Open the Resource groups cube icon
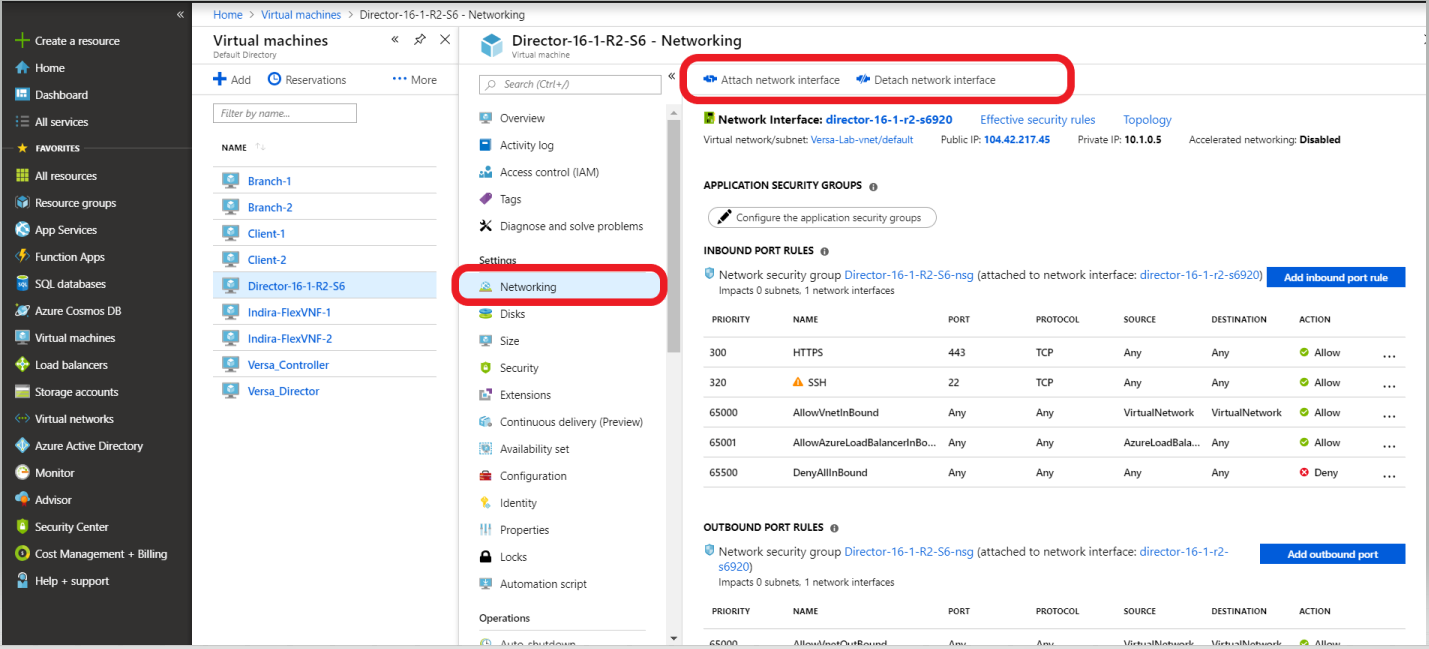Screen dimensions: 1429x649 [x=22, y=203]
